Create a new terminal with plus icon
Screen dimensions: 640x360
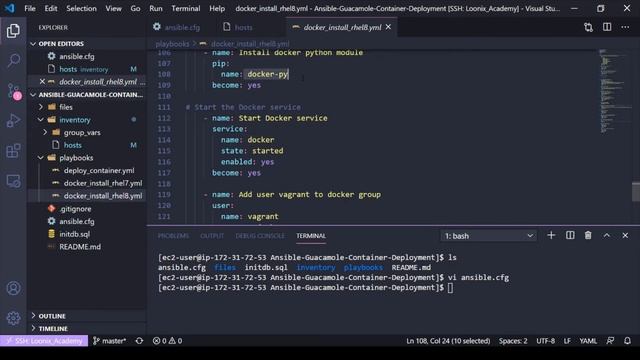551,236
